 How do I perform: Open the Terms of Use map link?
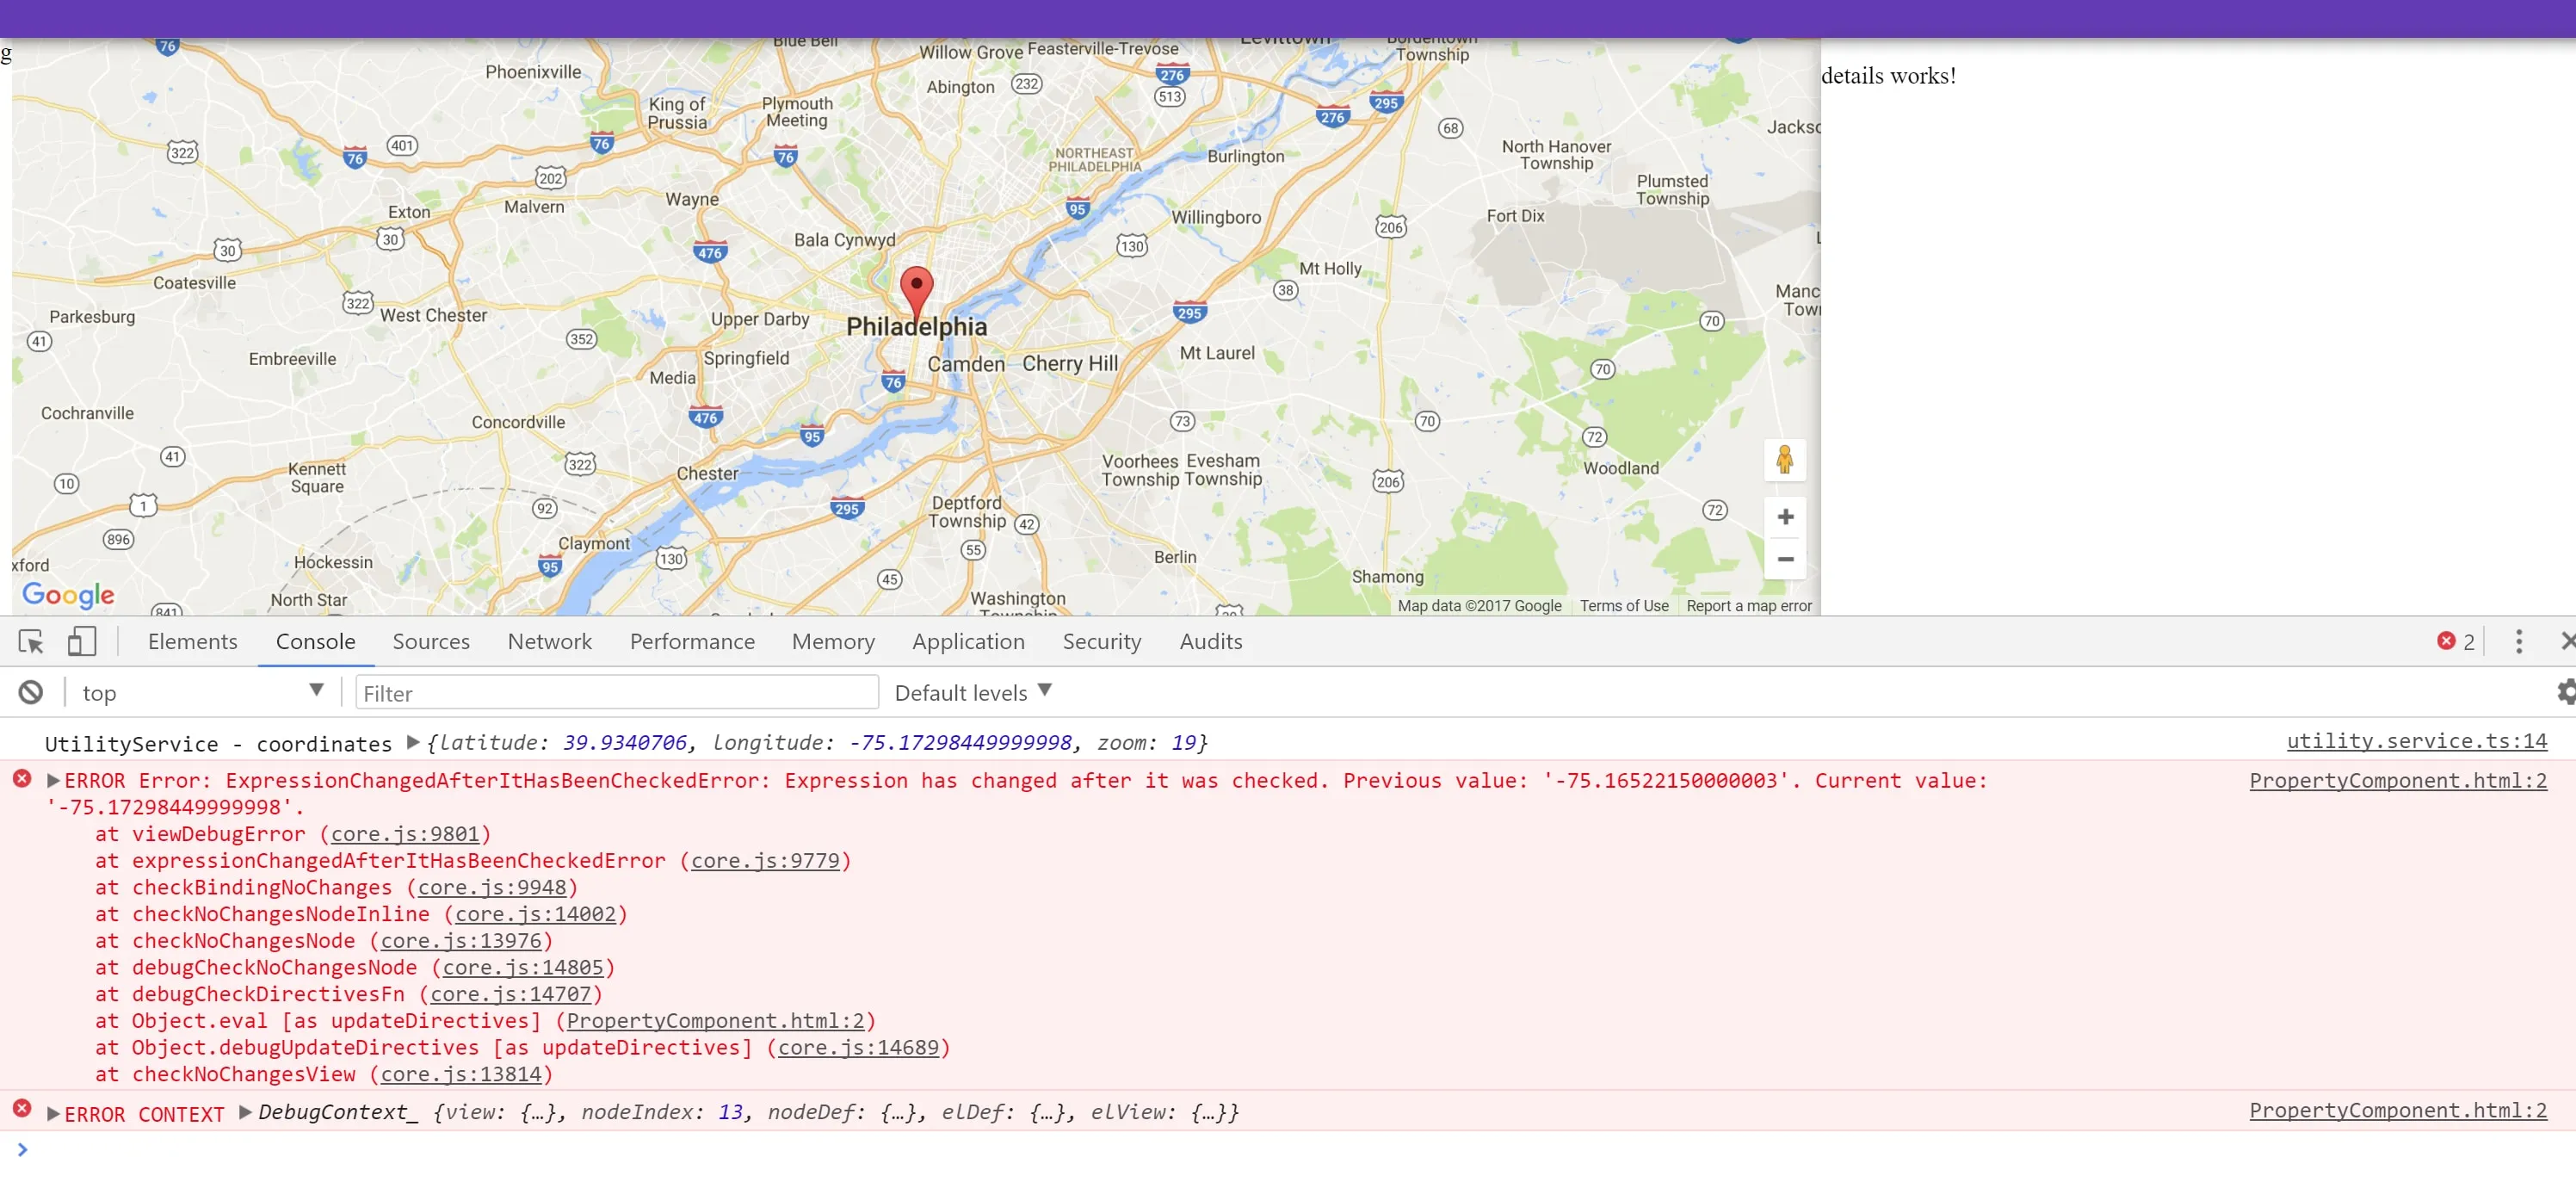(x=1623, y=606)
